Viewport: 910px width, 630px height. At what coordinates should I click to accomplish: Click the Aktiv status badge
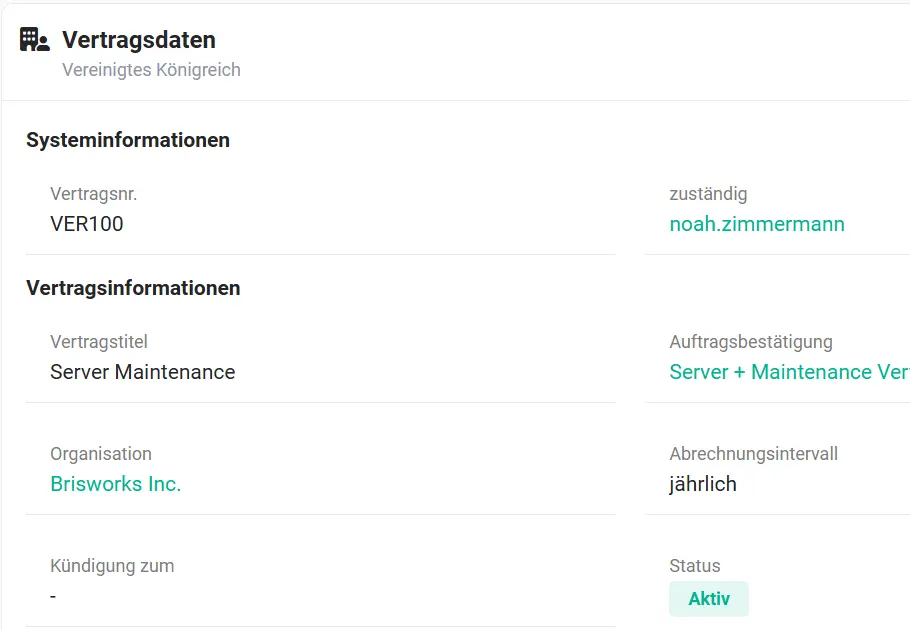click(x=709, y=599)
